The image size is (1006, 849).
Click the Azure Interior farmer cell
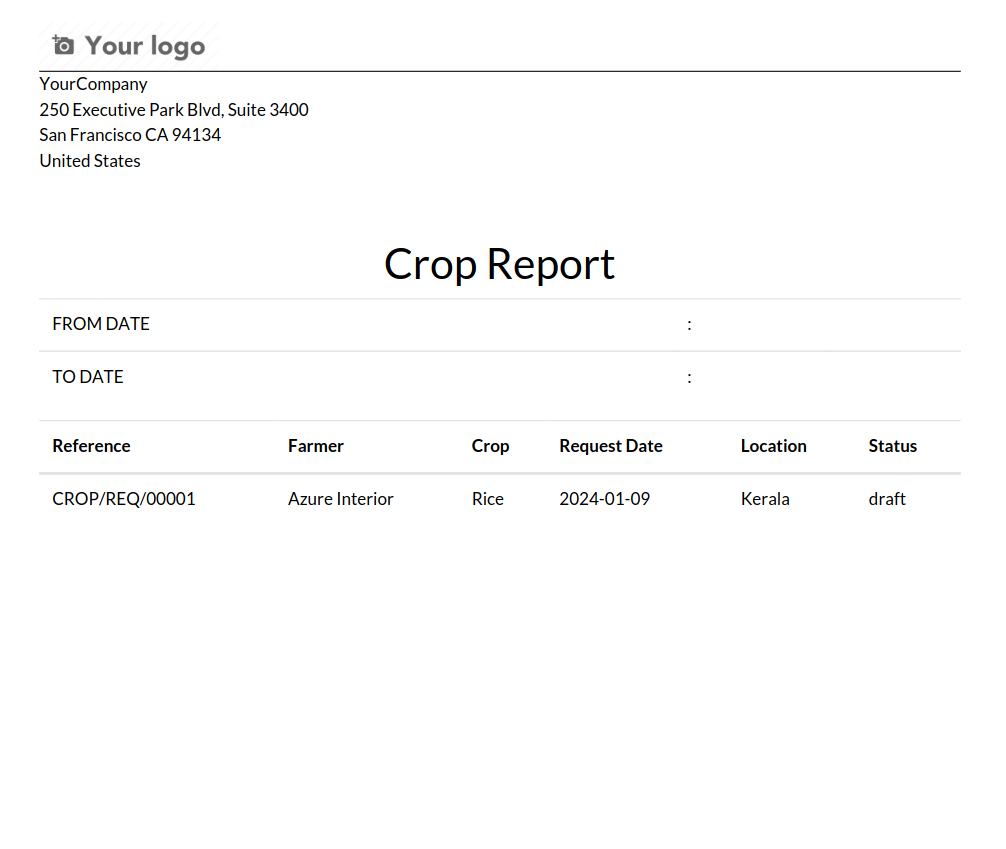click(340, 499)
